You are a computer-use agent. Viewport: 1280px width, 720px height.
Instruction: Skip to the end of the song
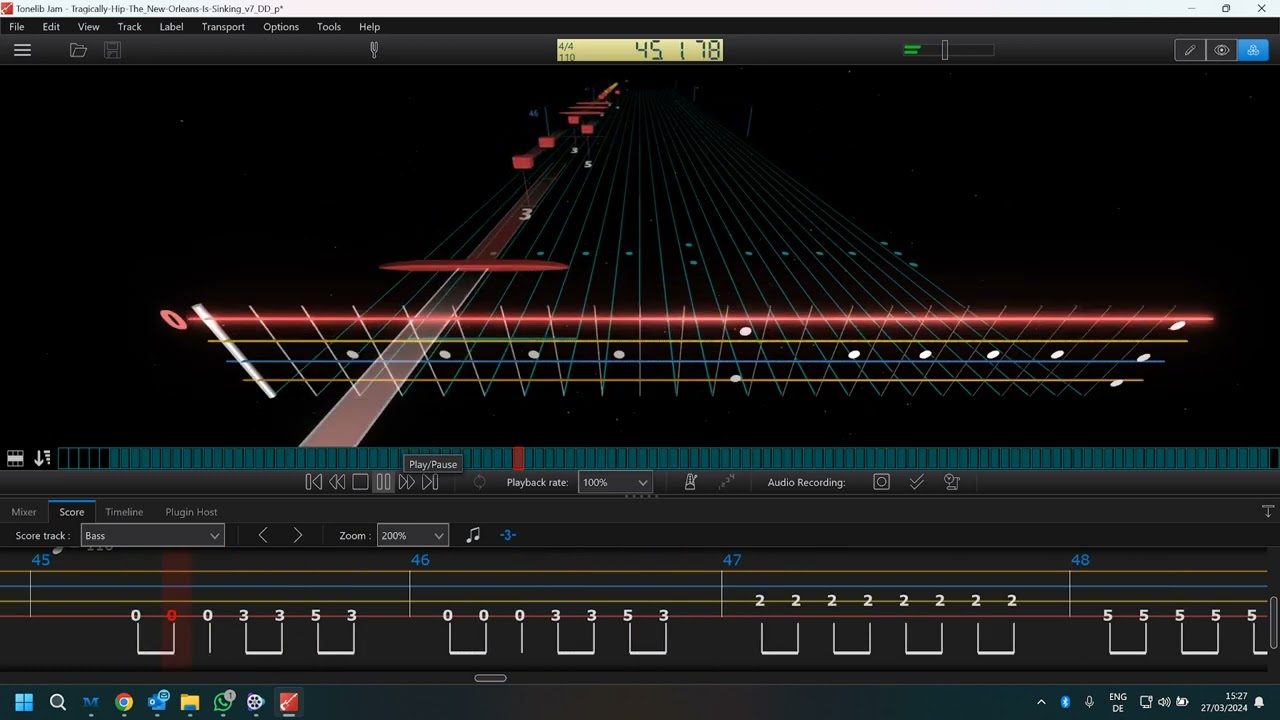pyautogui.click(x=430, y=482)
